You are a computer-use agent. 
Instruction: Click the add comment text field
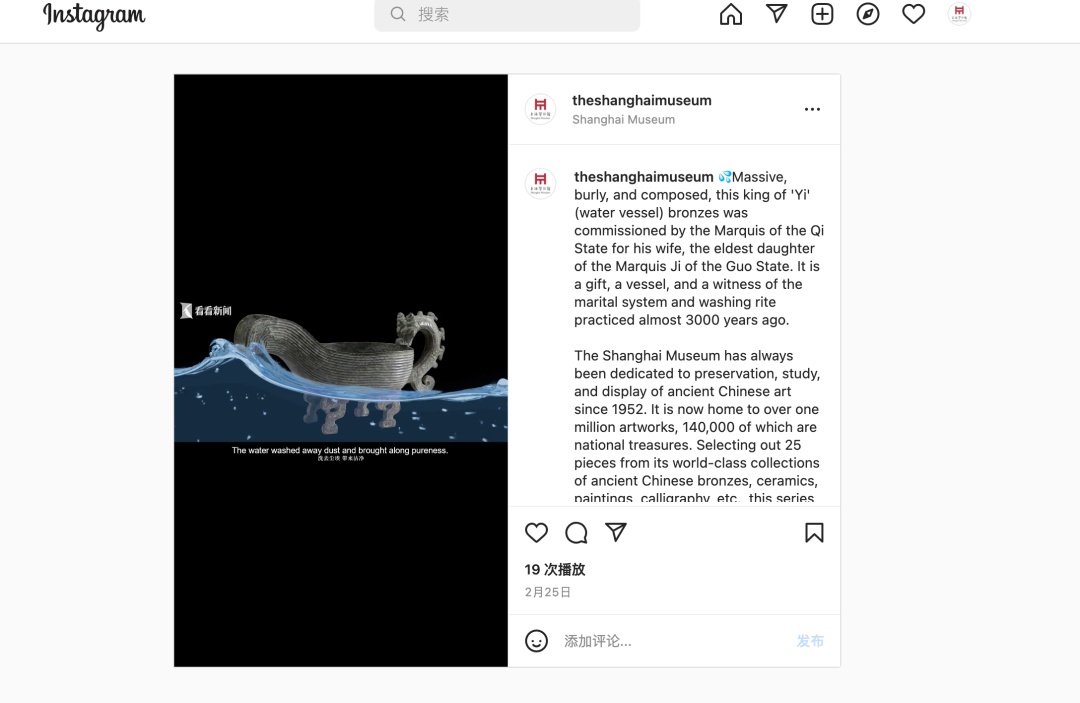674,641
